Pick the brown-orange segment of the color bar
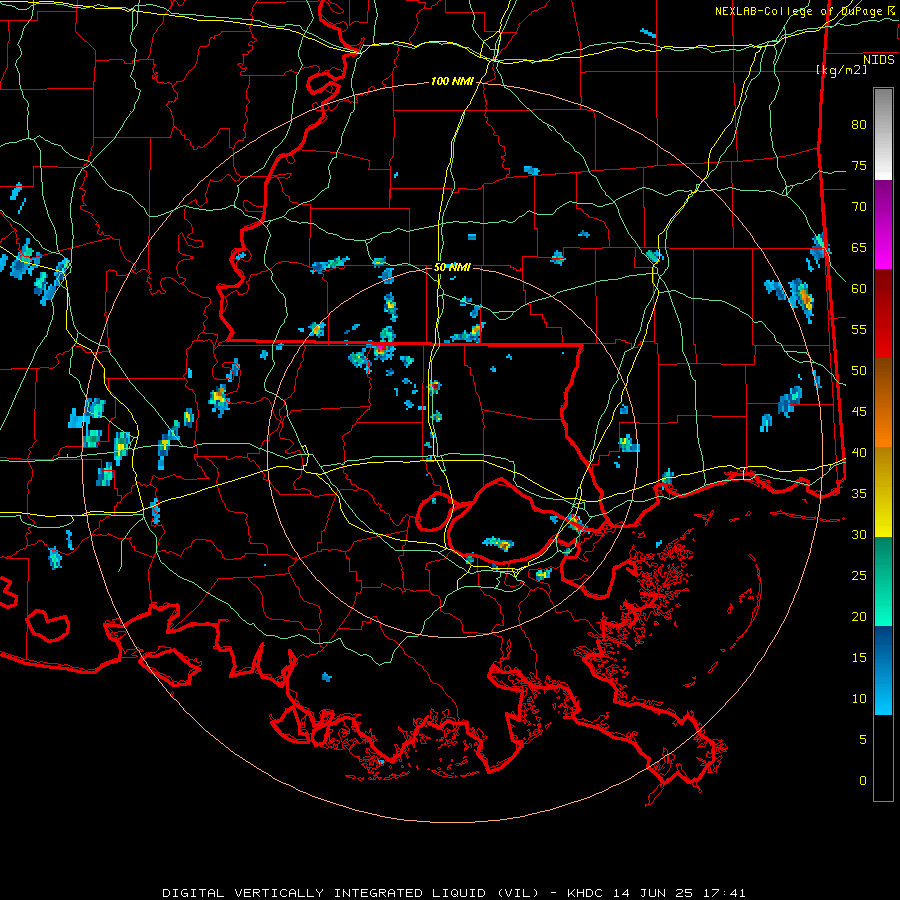The width and height of the screenshot is (900, 900). pyautogui.click(x=883, y=403)
